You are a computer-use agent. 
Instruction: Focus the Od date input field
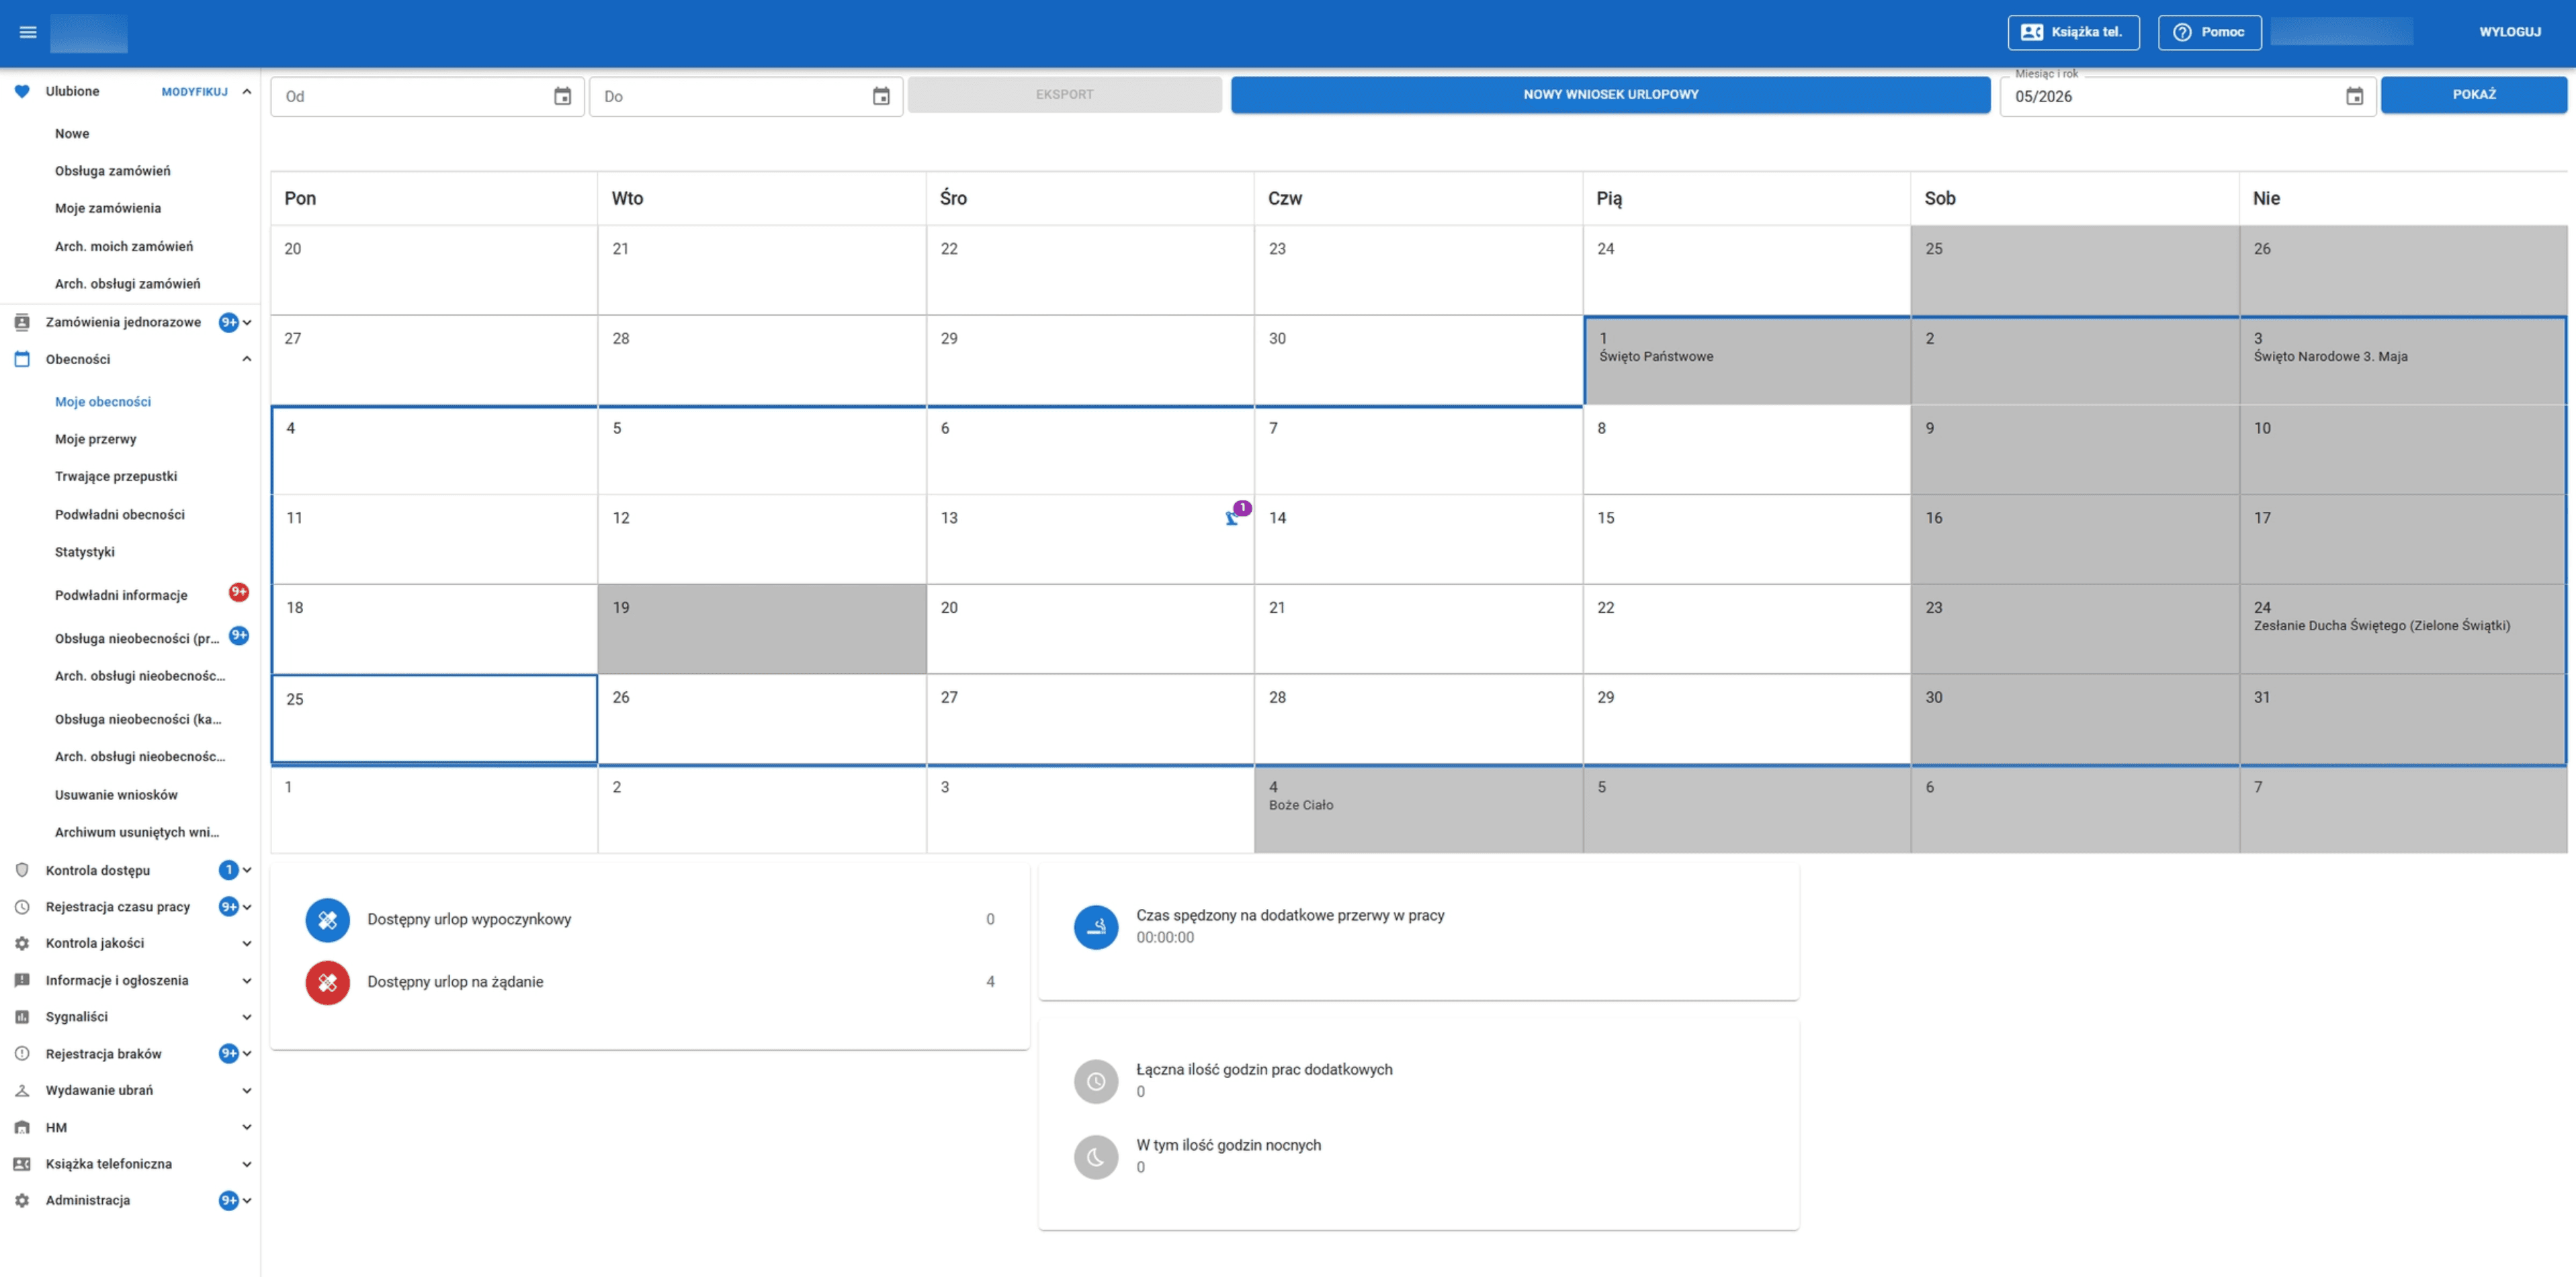(427, 96)
